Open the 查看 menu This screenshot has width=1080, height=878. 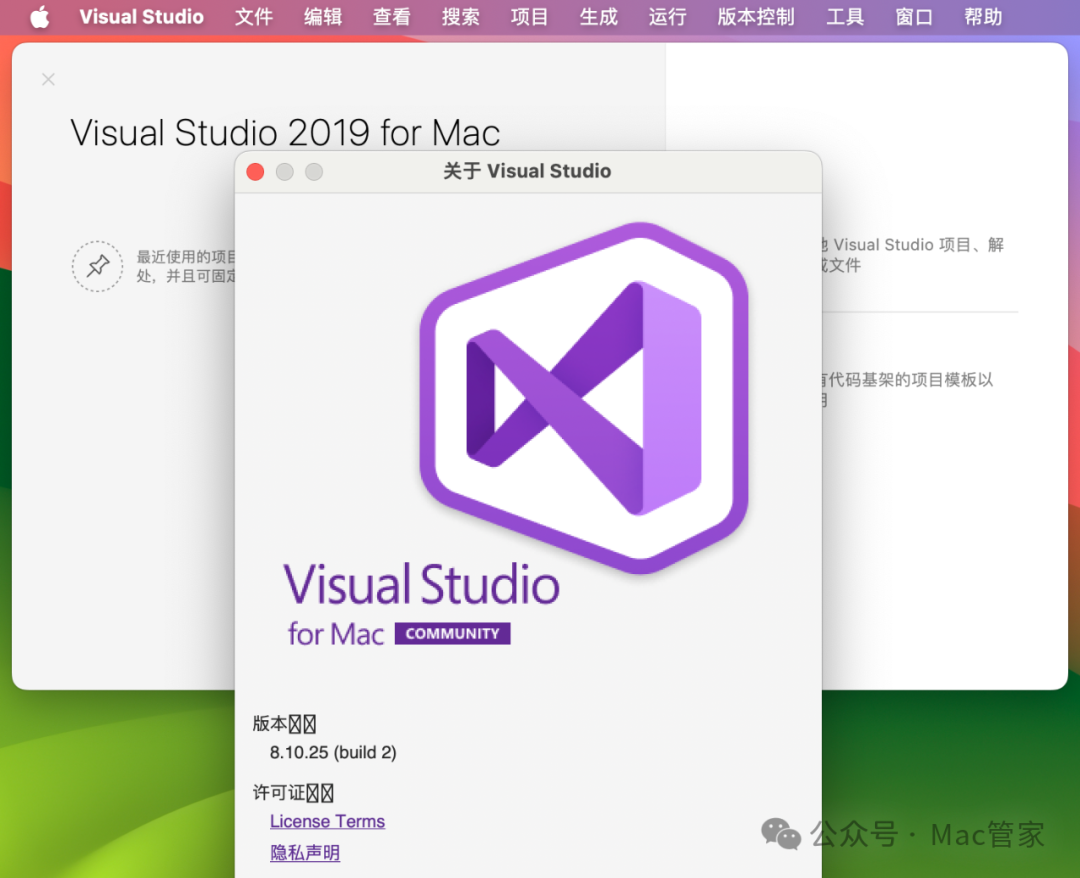click(x=391, y=17)
